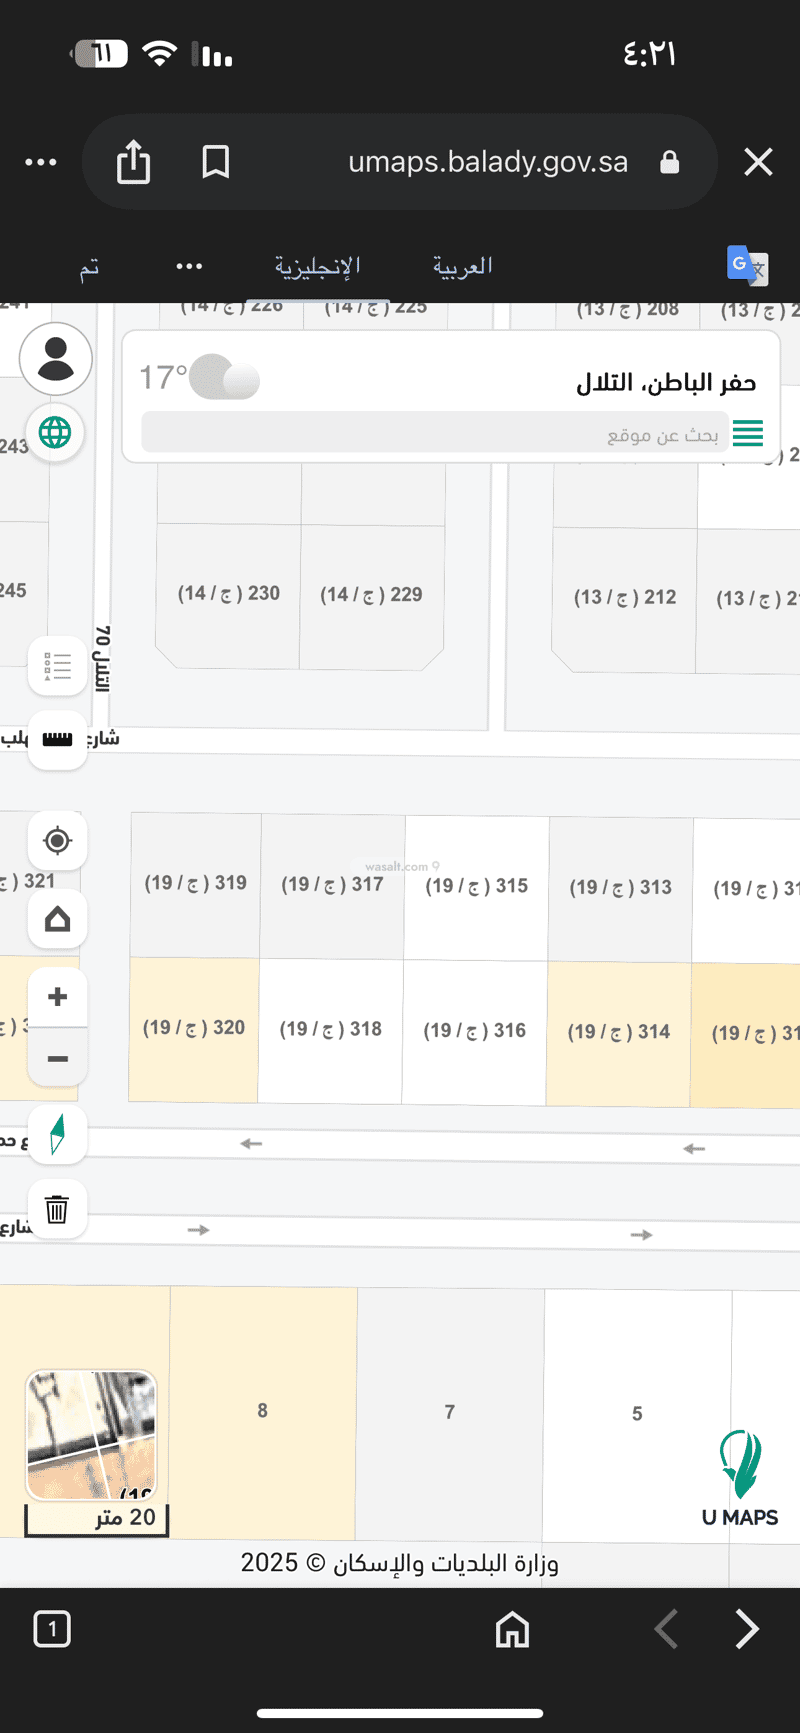Tap the browser share icon
This screenshot has height=1733, width=800.
[133, 162]
